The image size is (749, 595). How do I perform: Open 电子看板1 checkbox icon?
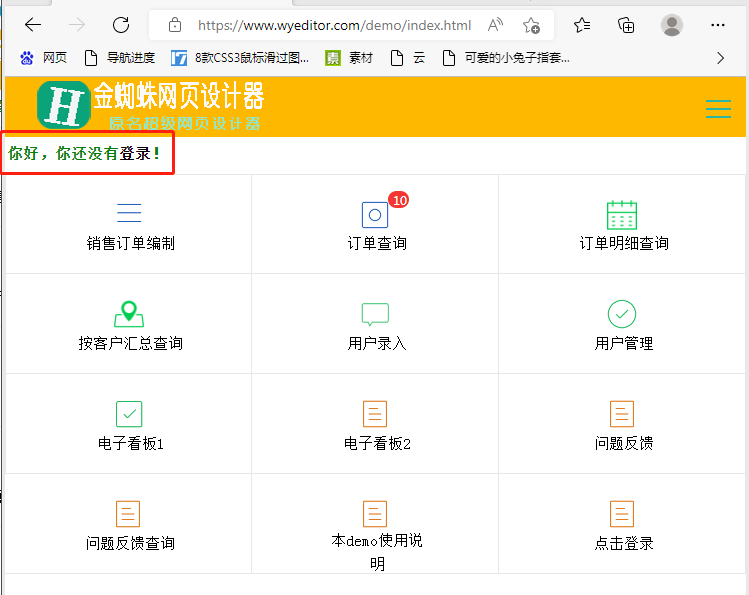(x=129, y=414)
